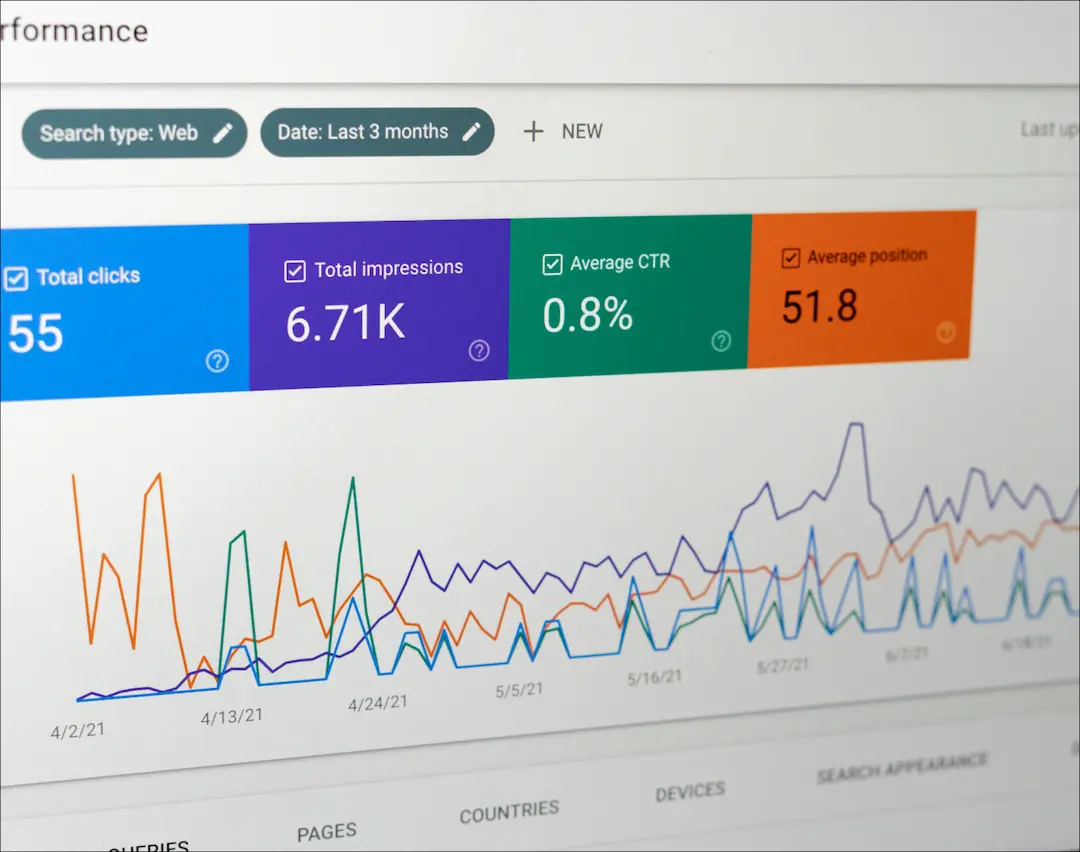Click the "Search type: Web" filter text
Screen dimensions: 1080x852
[x=119, y=133]
